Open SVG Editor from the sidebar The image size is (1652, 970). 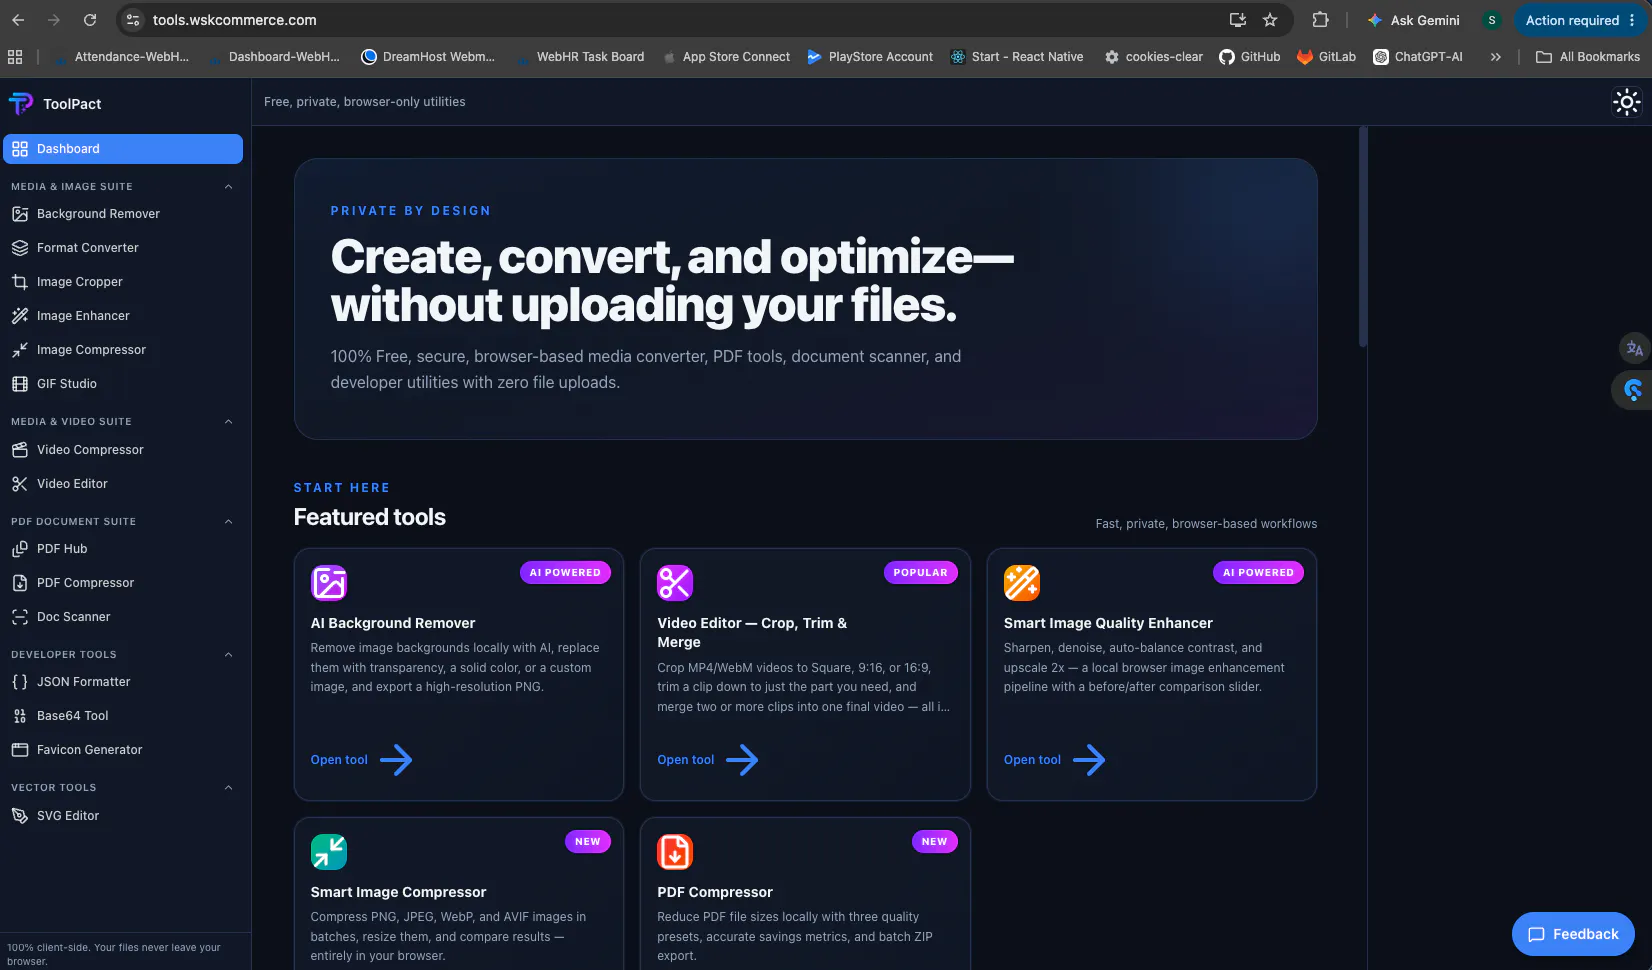[x=123, y=816]
